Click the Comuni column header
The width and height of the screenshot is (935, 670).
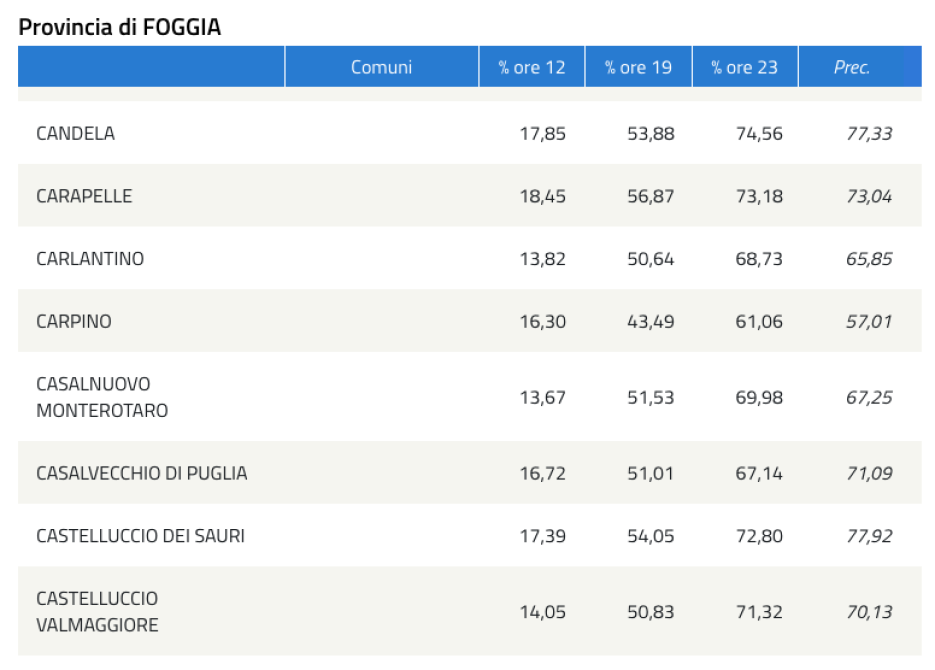coord(382,67)
